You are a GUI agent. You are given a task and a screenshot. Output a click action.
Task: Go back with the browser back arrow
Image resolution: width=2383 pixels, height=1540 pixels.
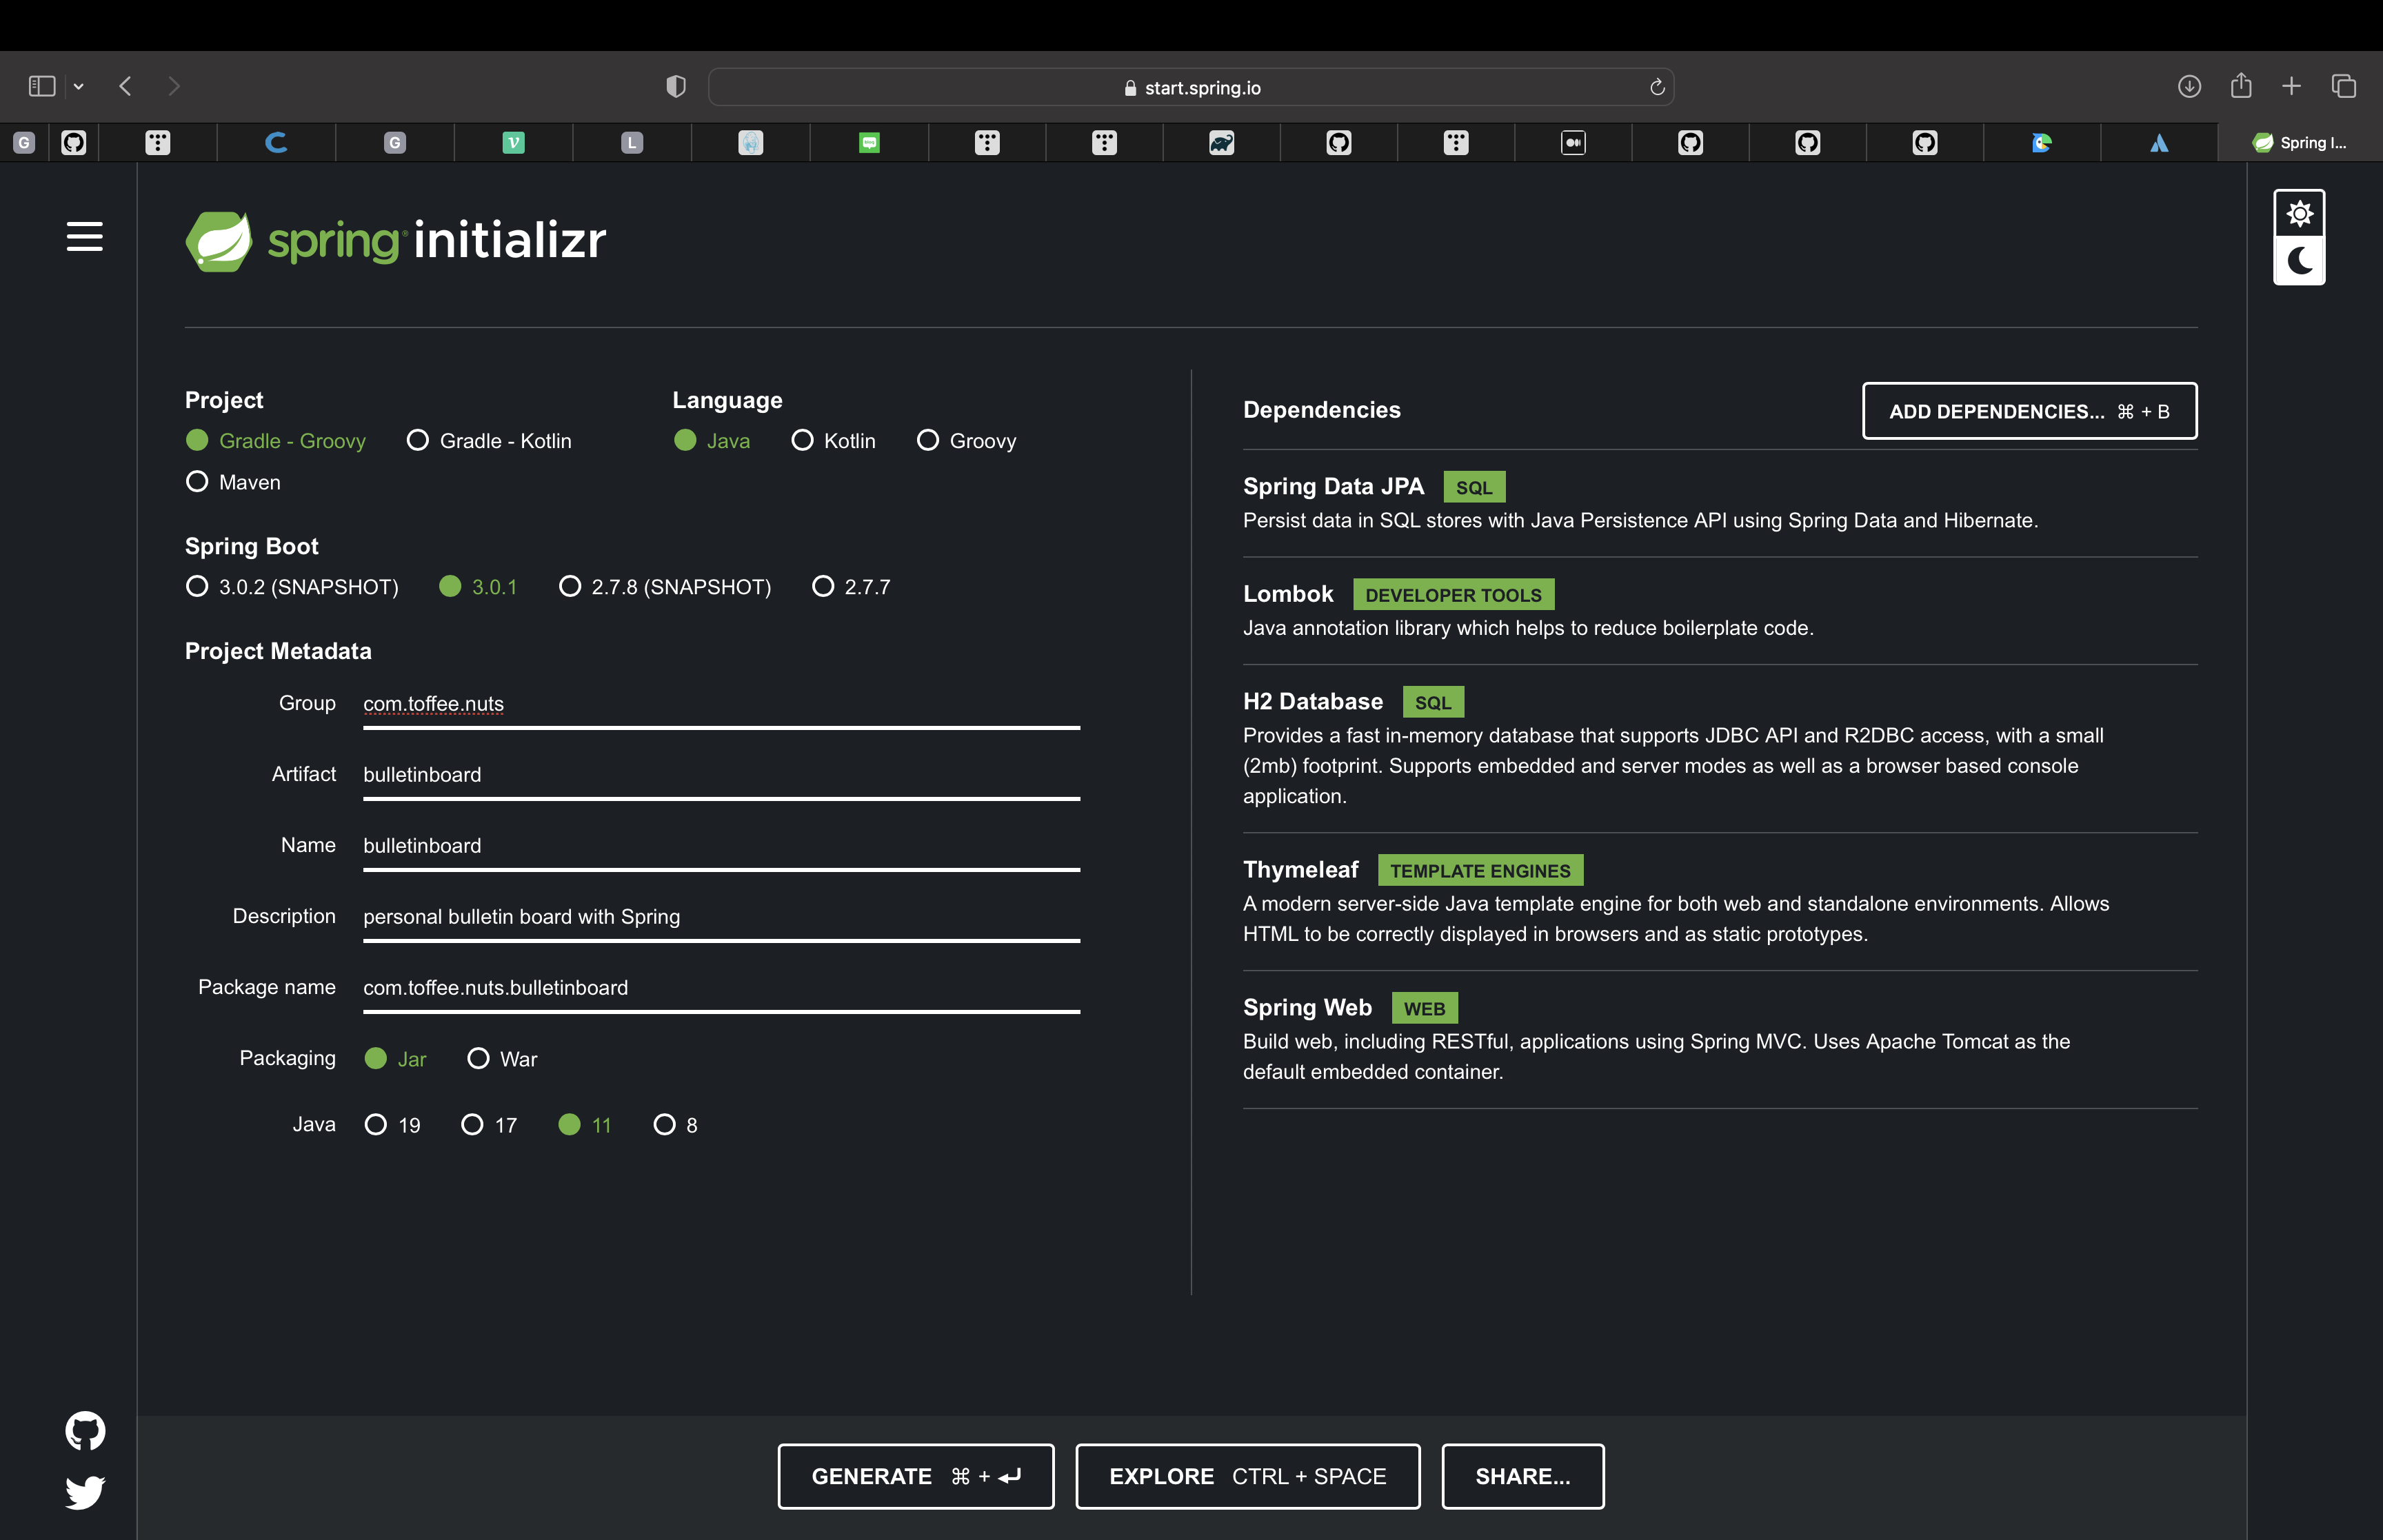(125, 86)
